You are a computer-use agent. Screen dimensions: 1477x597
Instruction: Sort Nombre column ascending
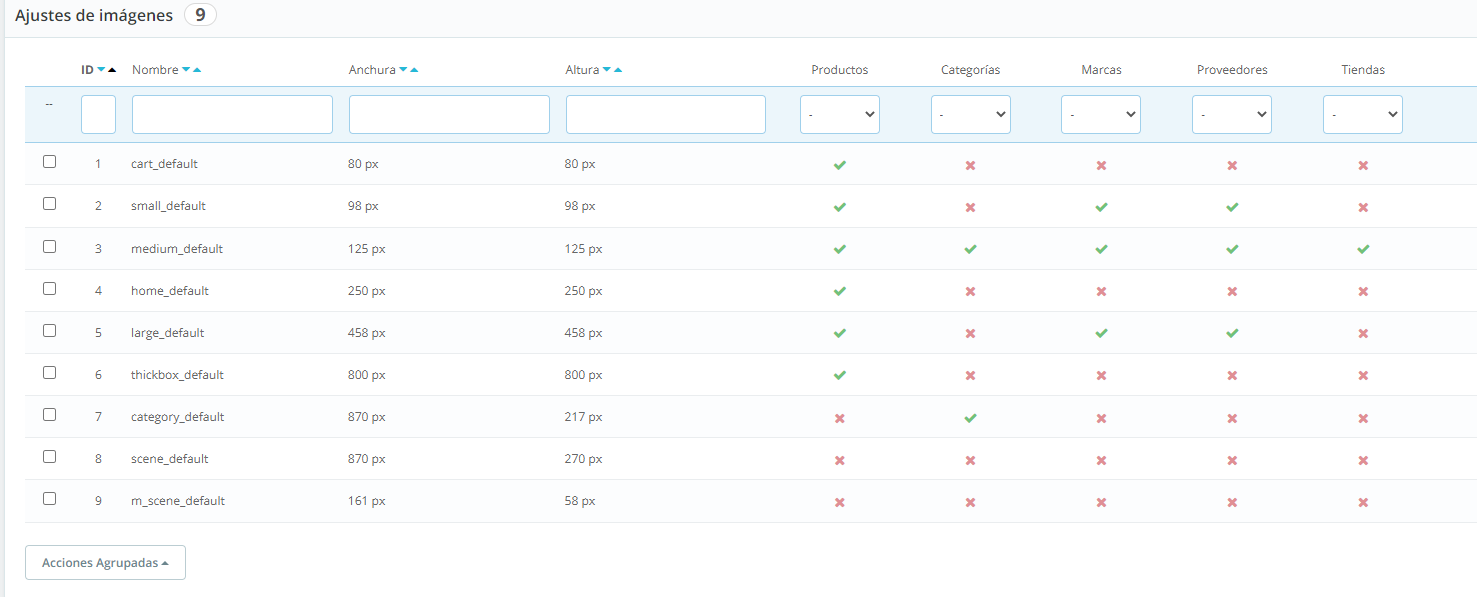(197, 70)
